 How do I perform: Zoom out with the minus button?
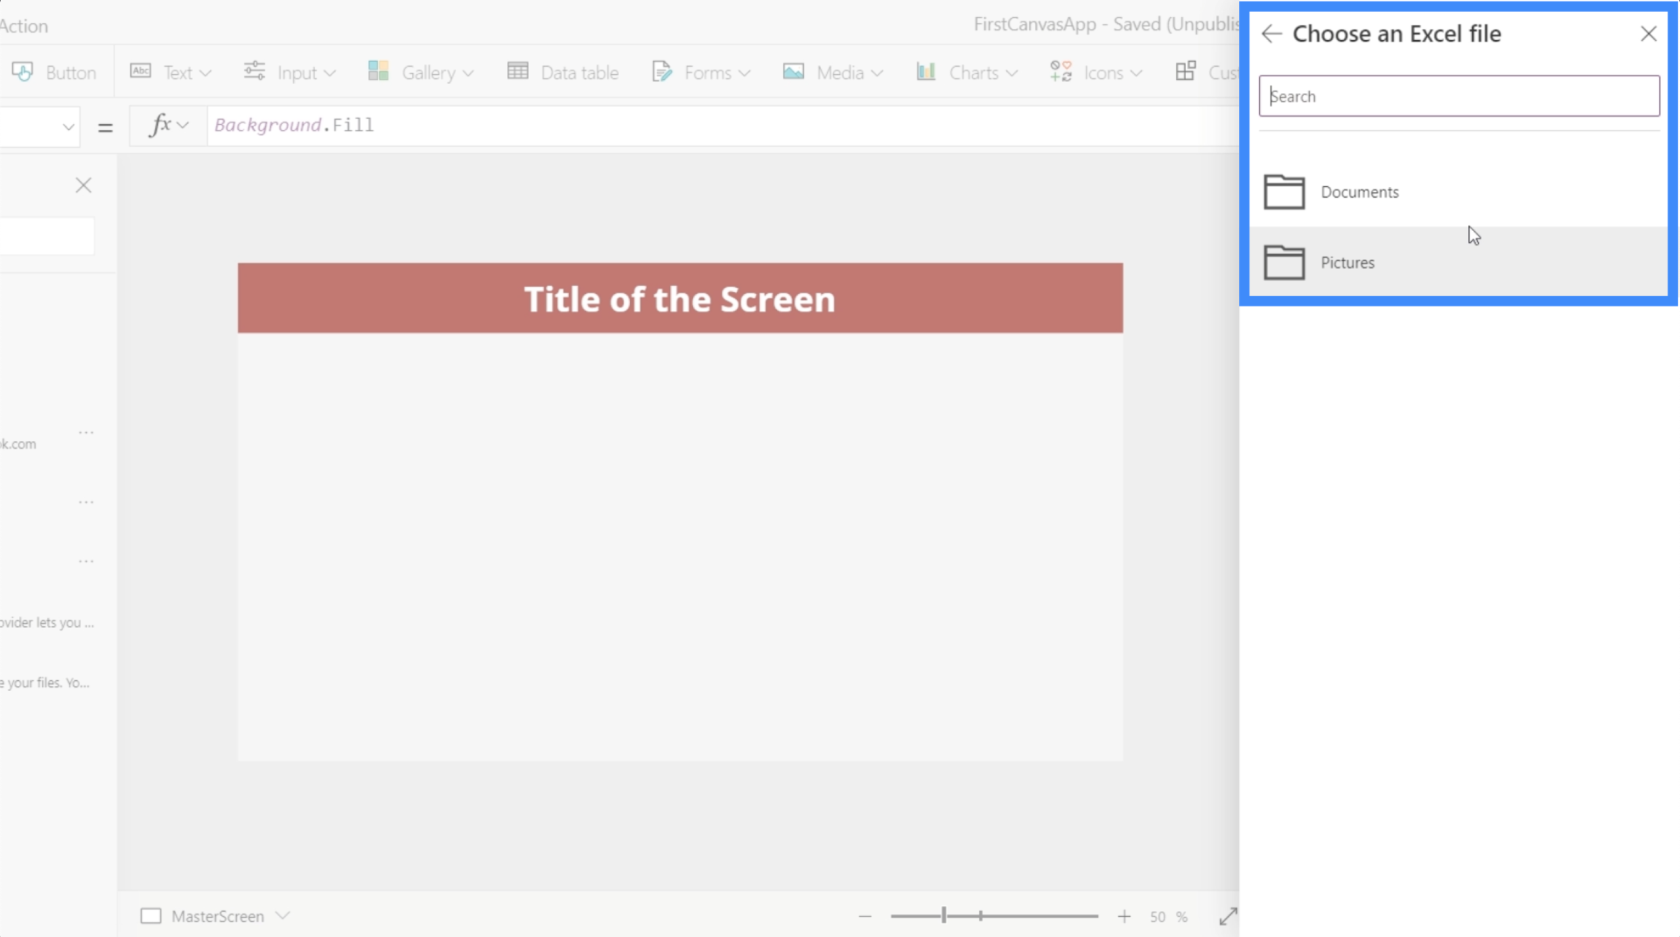pos(865,916)
